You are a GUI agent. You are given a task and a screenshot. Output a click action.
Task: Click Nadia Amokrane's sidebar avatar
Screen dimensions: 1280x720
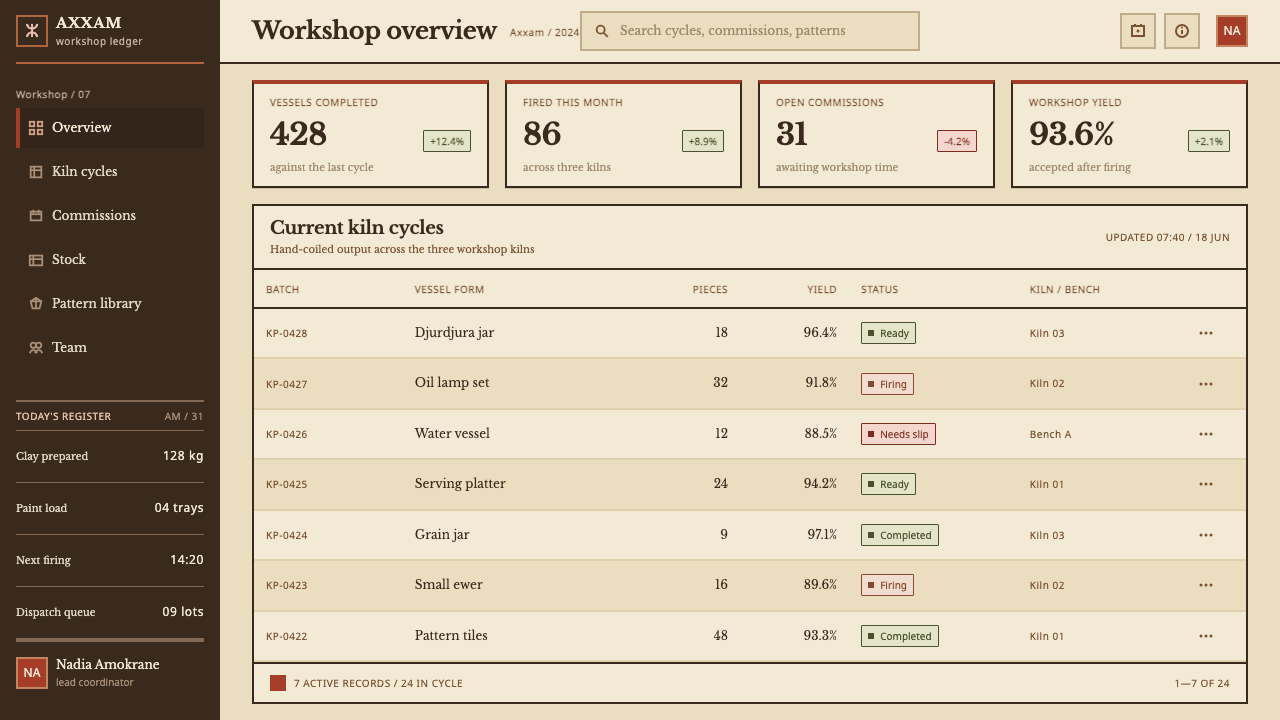(32, 673)
